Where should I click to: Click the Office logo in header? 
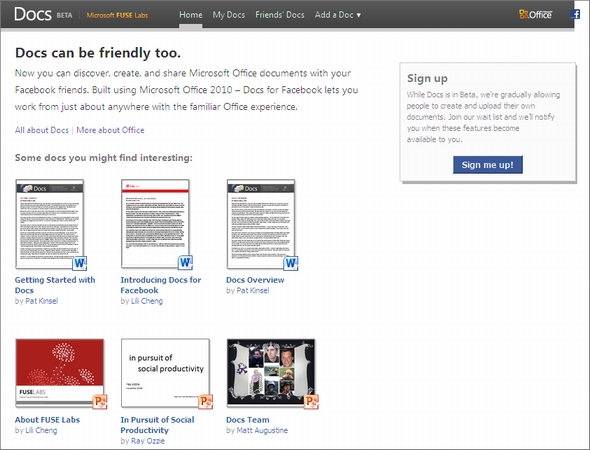[535, 14]
